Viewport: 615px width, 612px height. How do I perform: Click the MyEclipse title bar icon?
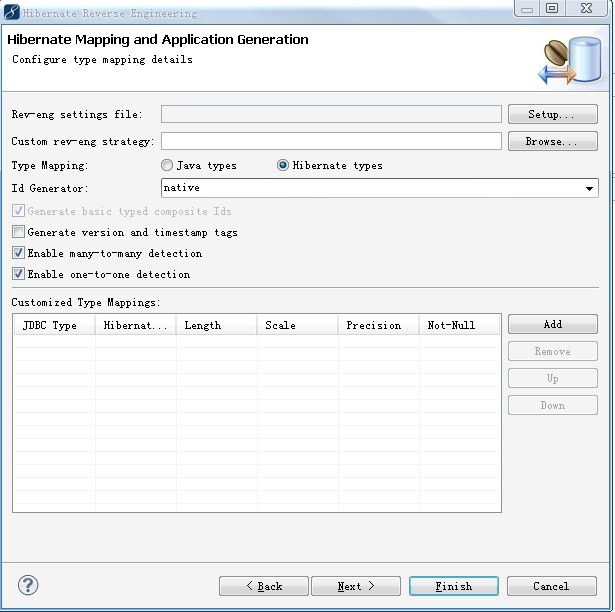pos(11,12)
